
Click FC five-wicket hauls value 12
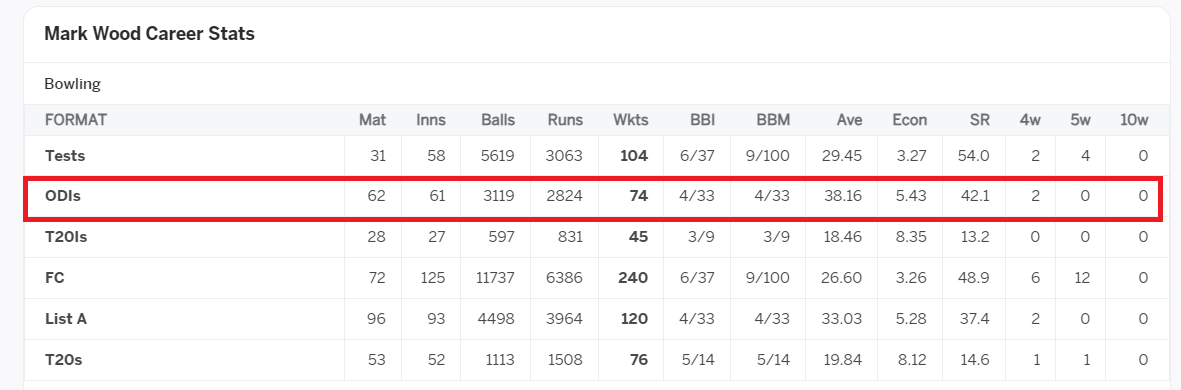coord(1082,278)
